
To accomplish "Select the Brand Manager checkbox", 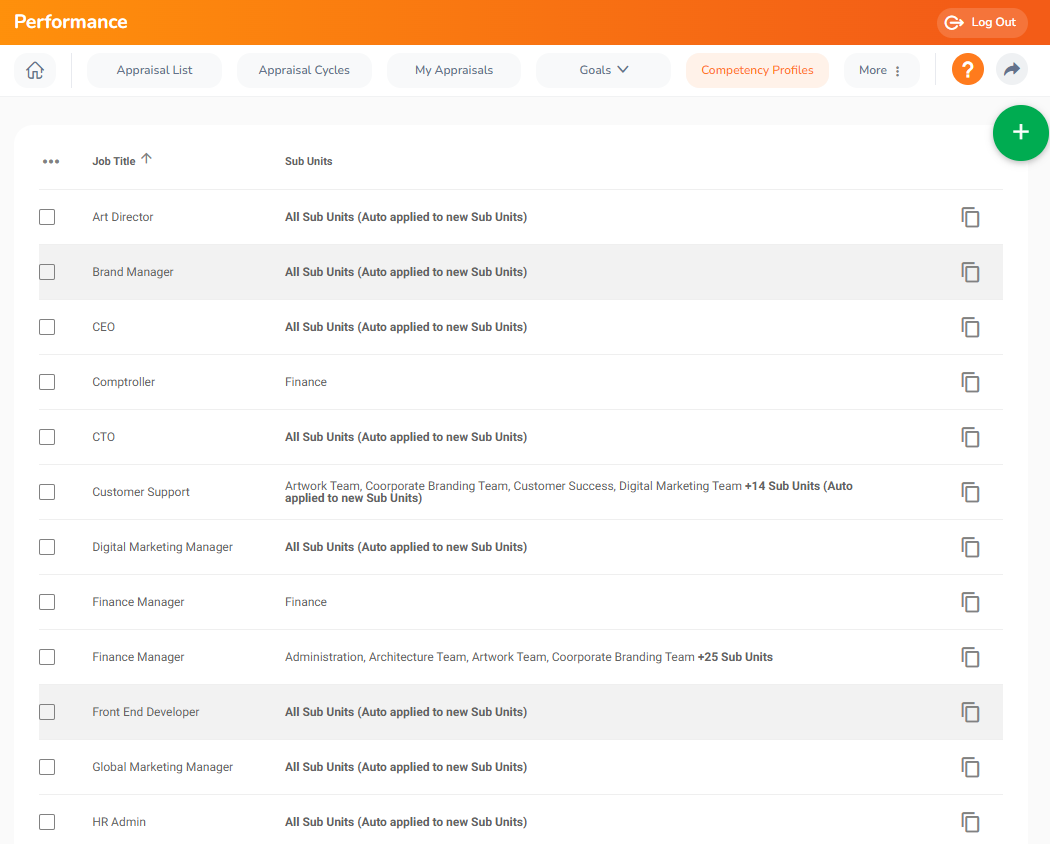I will [47, 272].
